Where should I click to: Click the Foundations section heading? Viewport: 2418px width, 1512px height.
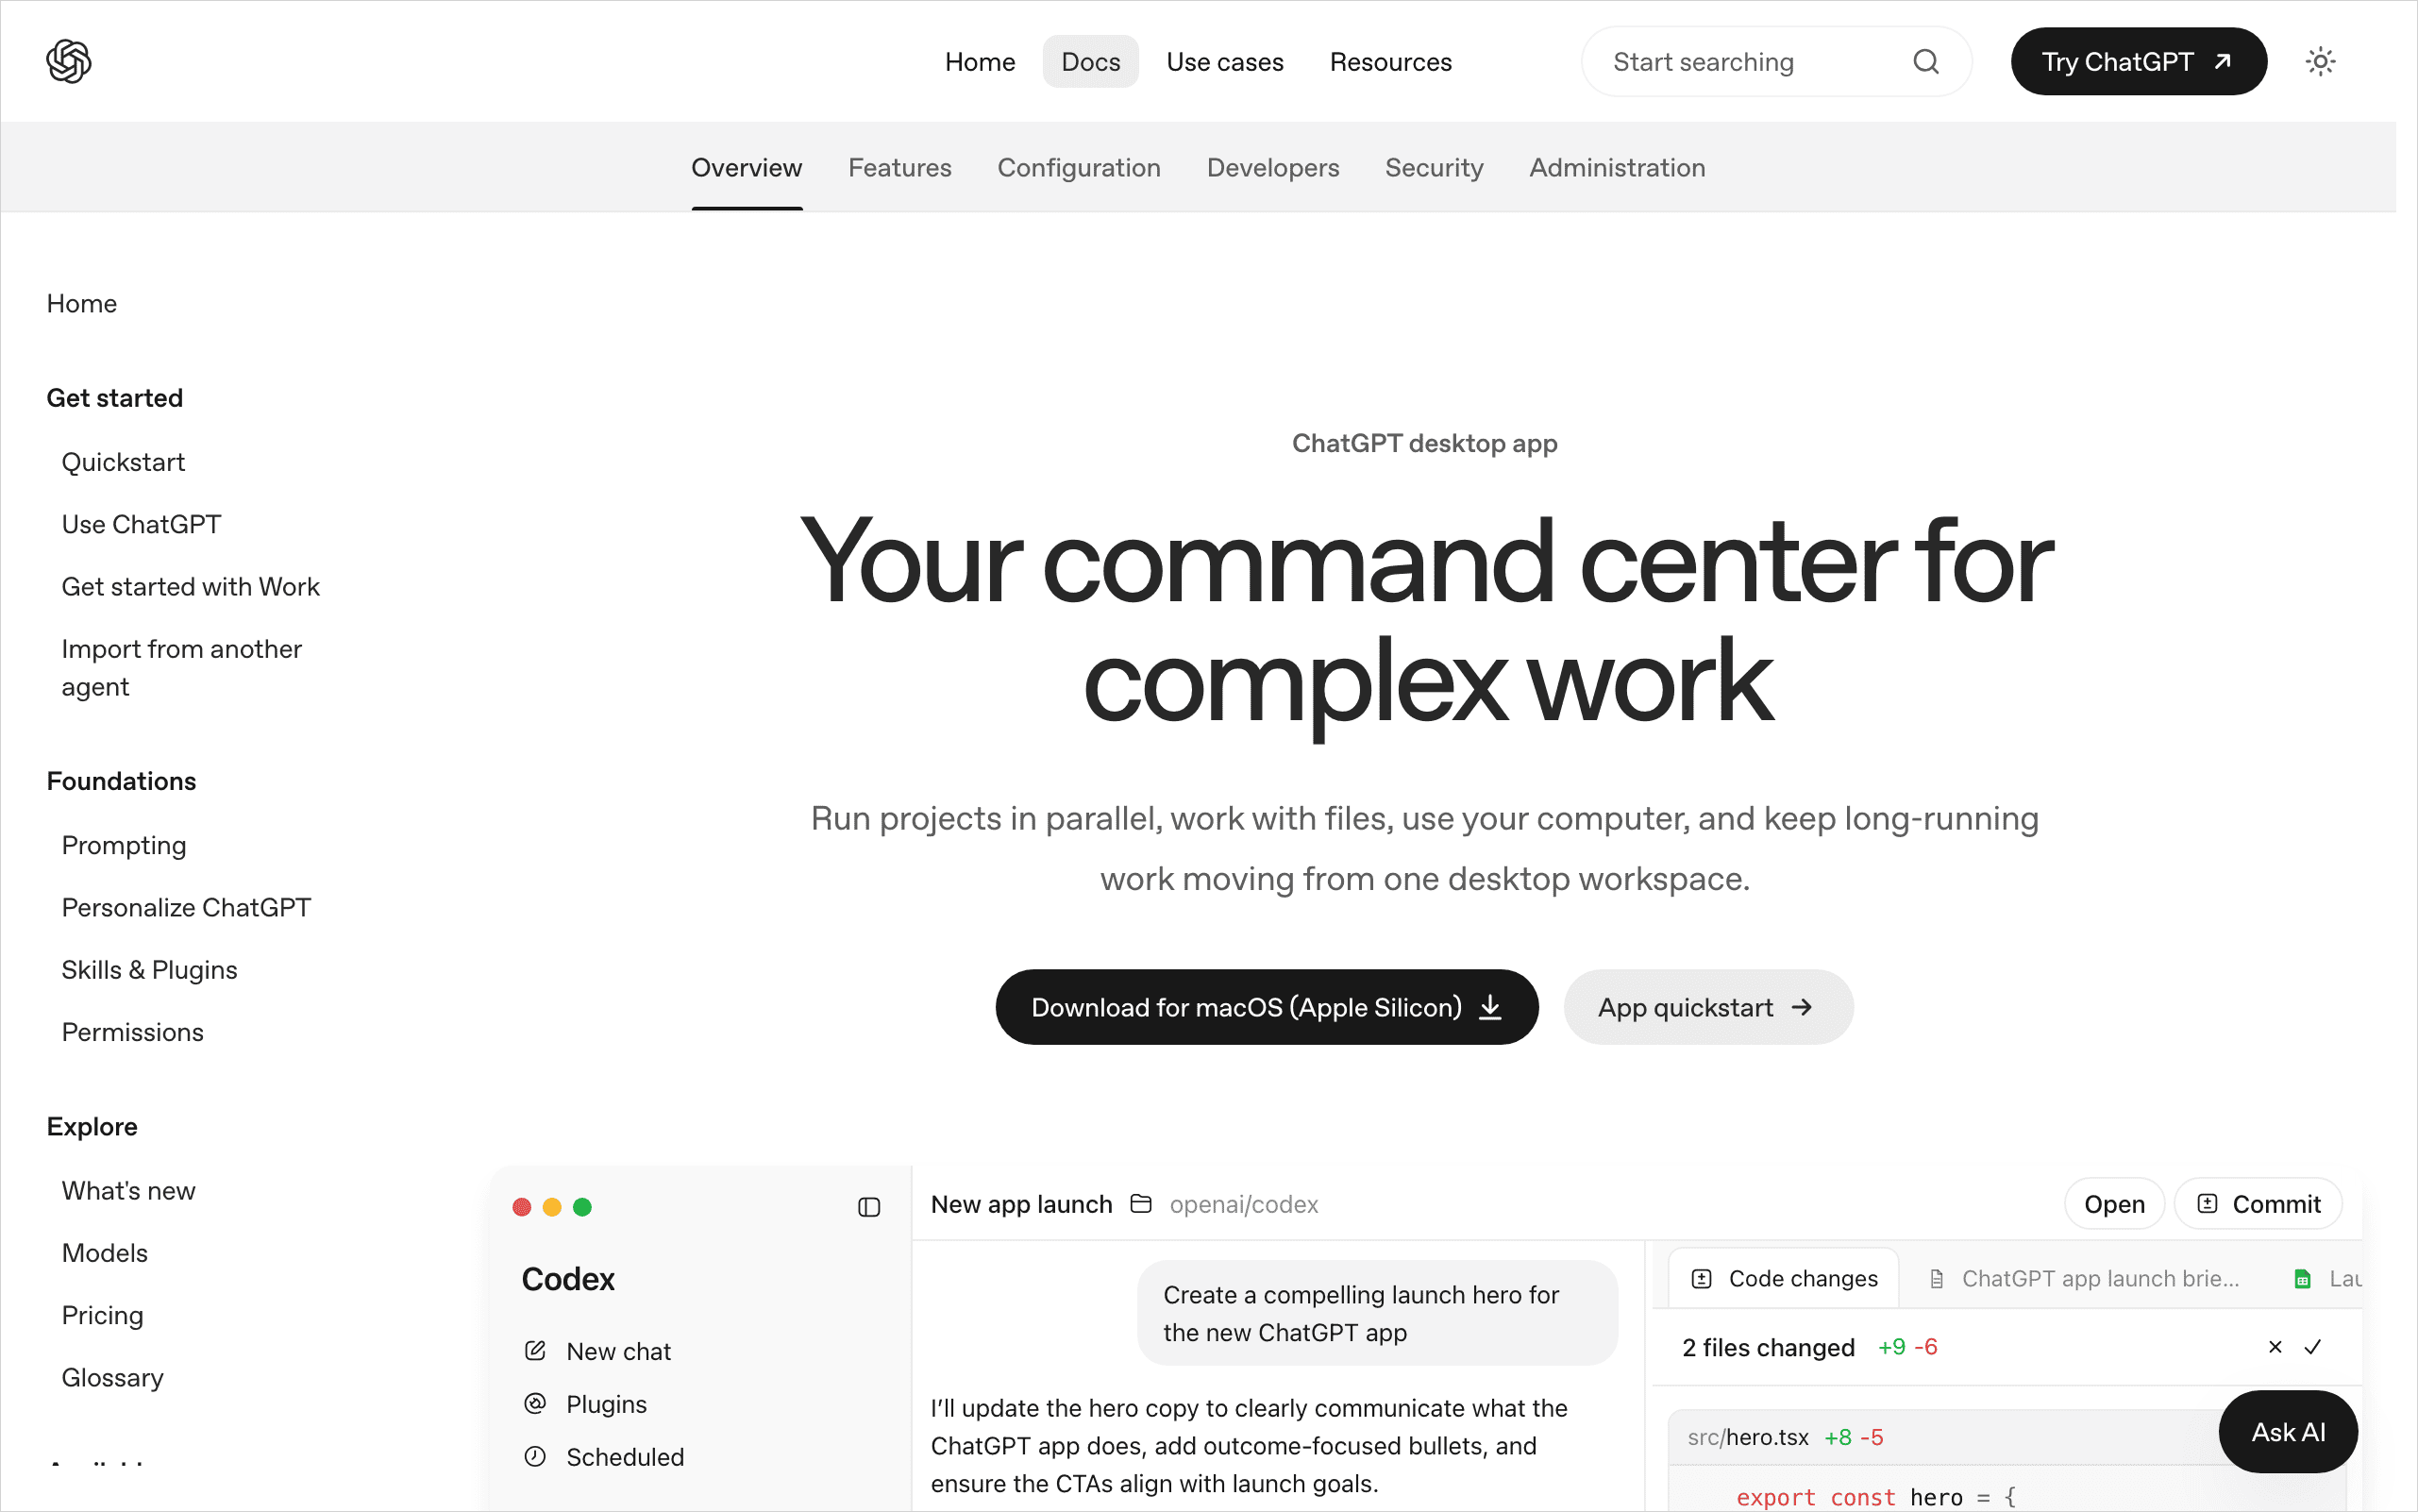121,781
